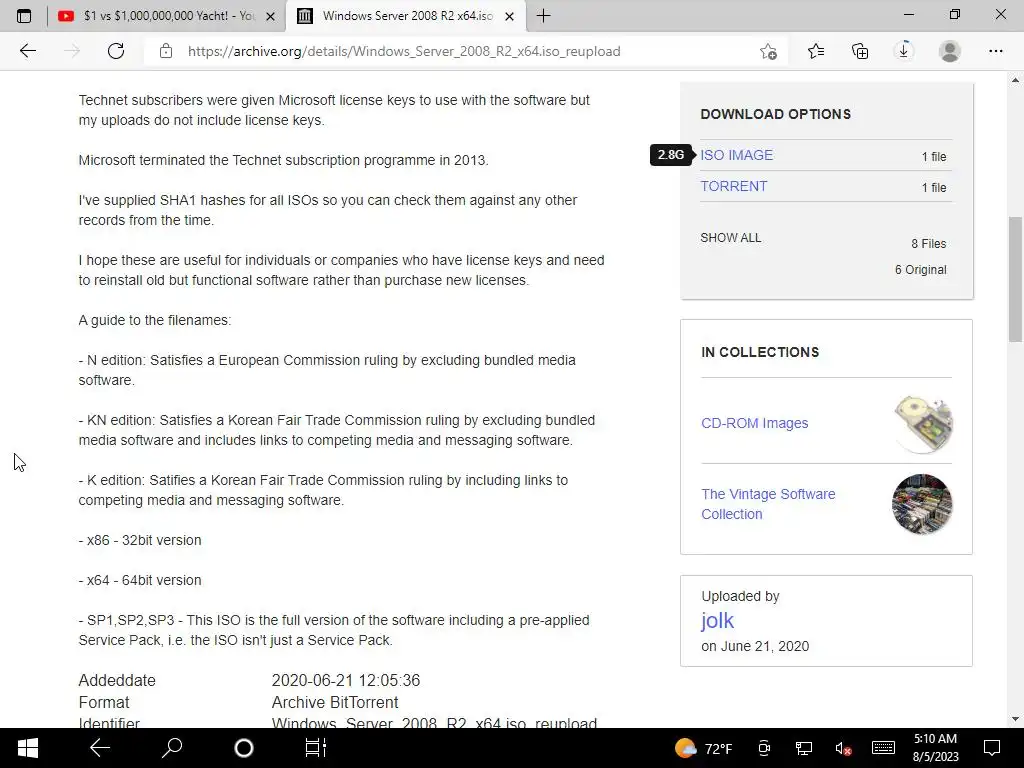The height and width of the screenshot is (768, 1024).
Task: Open Settings and more menu
Action: pyautogui.click(x=995, y=51)
